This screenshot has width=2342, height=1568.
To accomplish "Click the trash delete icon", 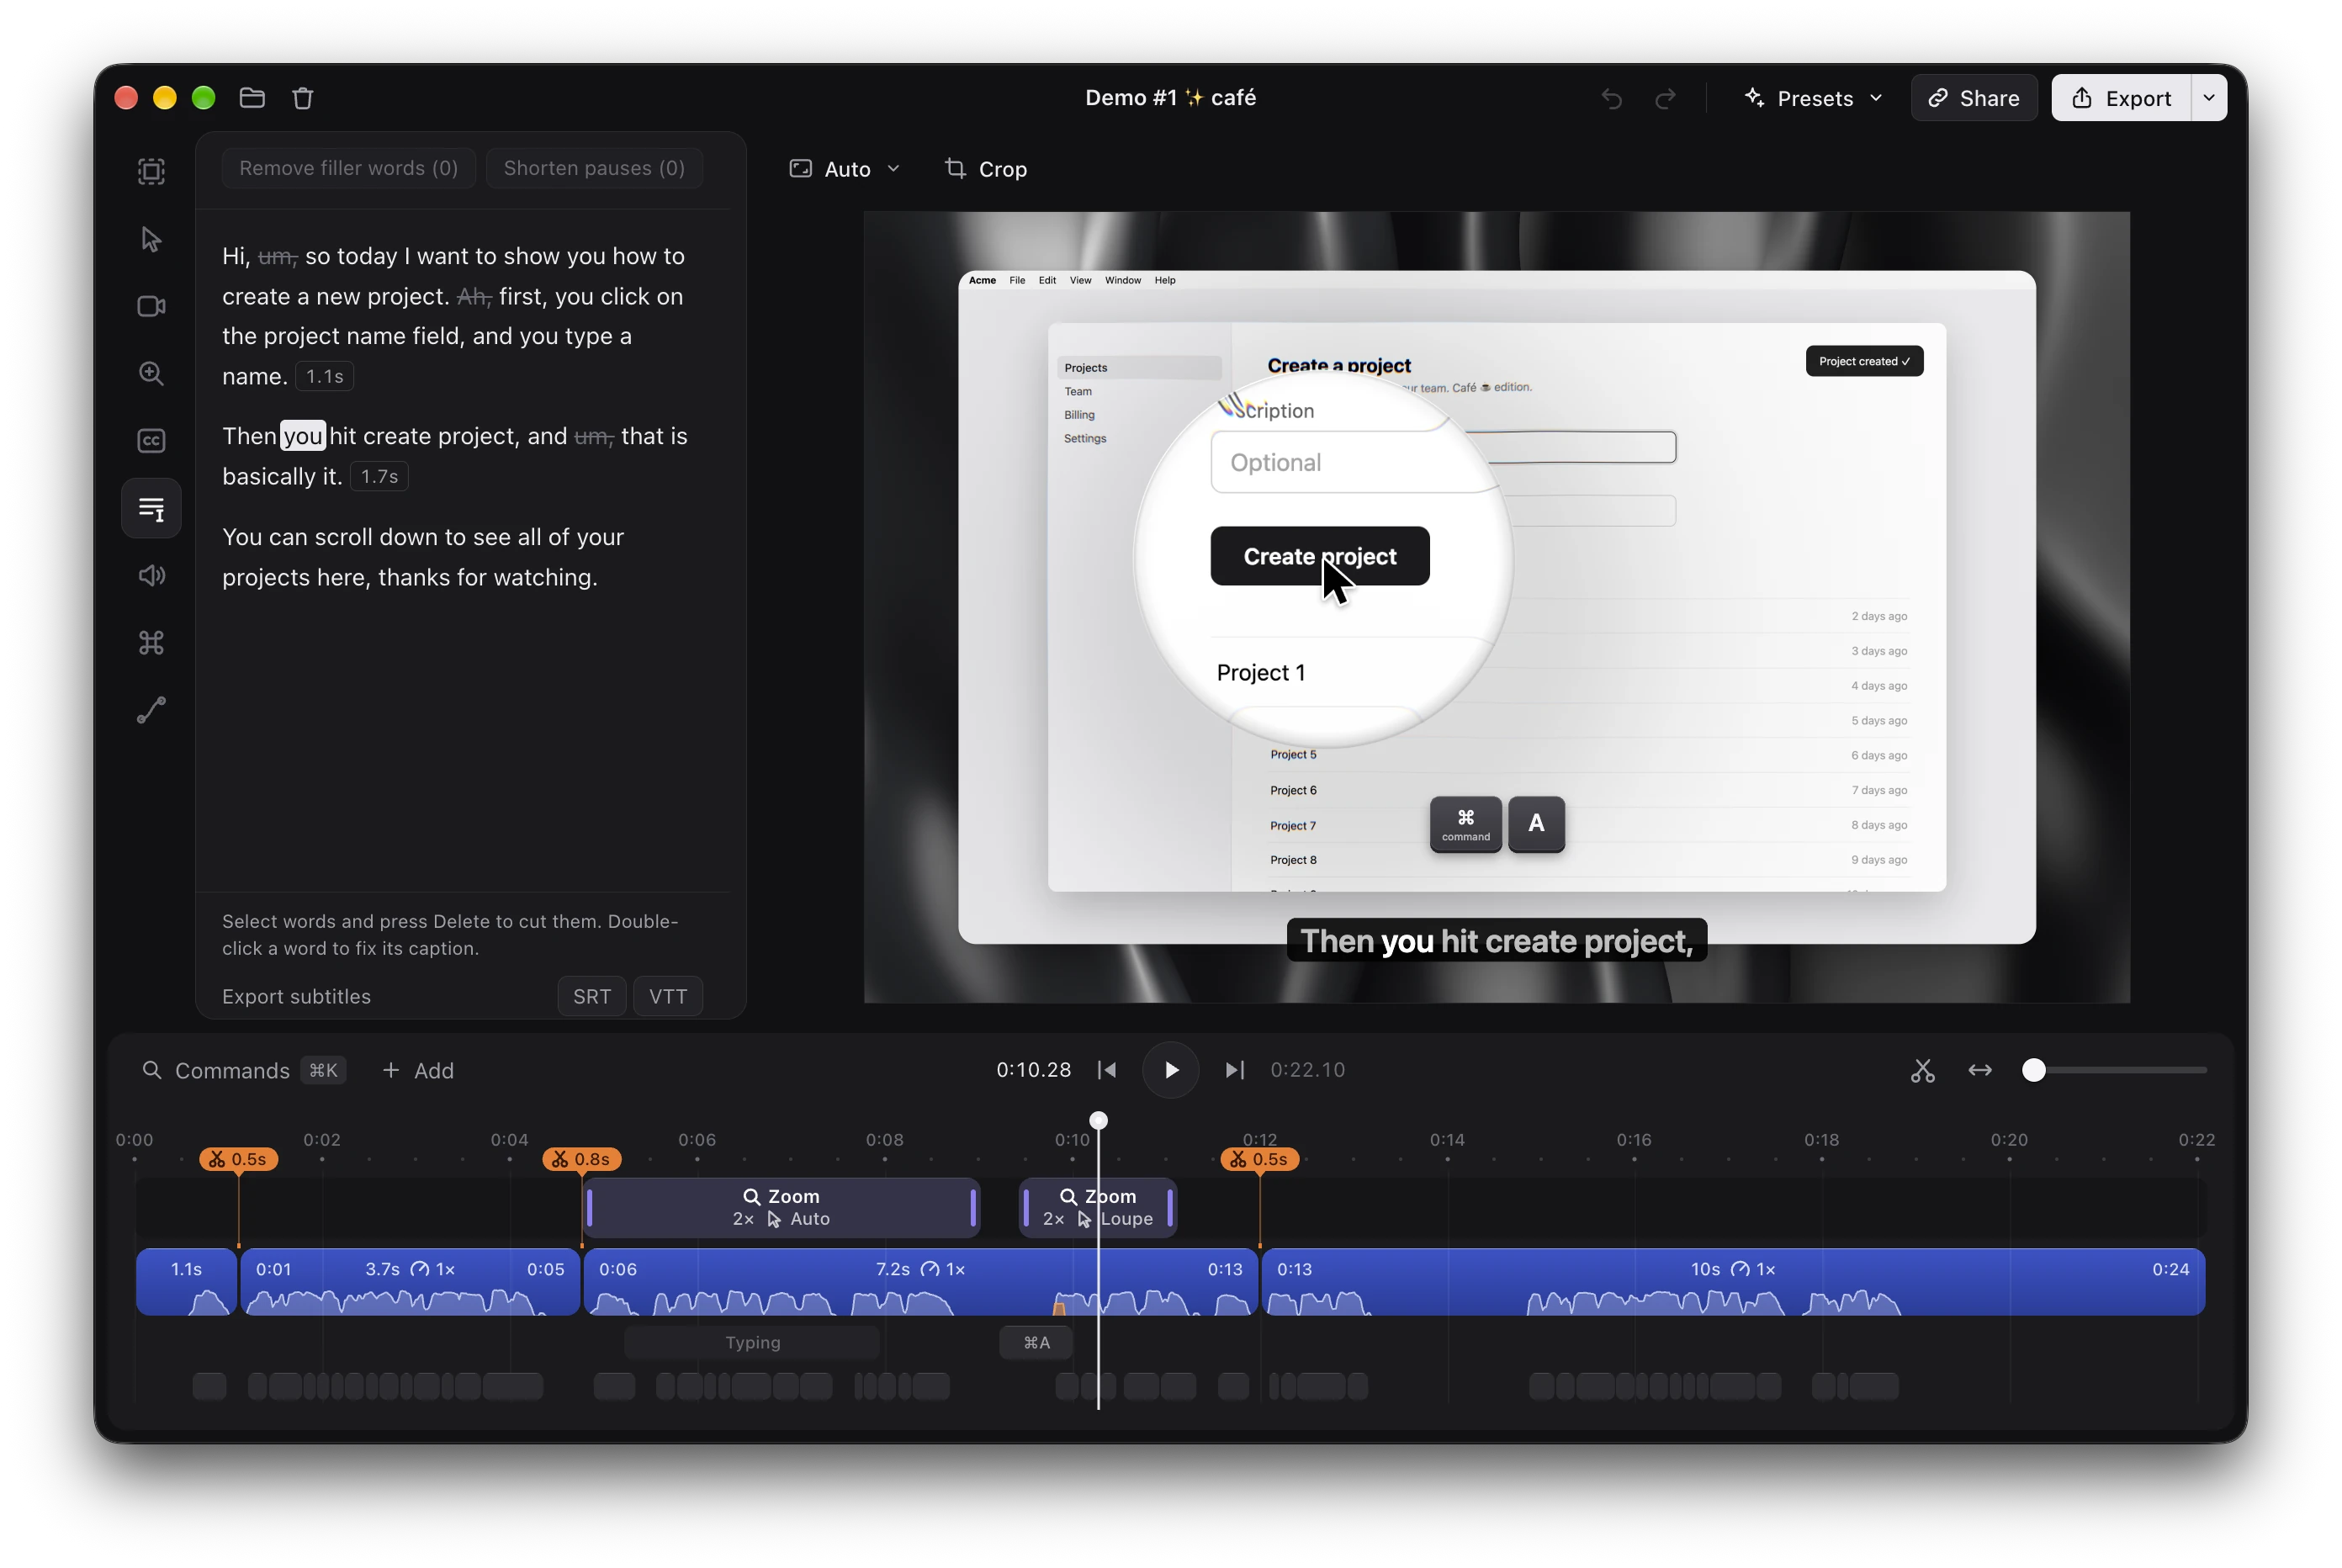I will point(303,98).
